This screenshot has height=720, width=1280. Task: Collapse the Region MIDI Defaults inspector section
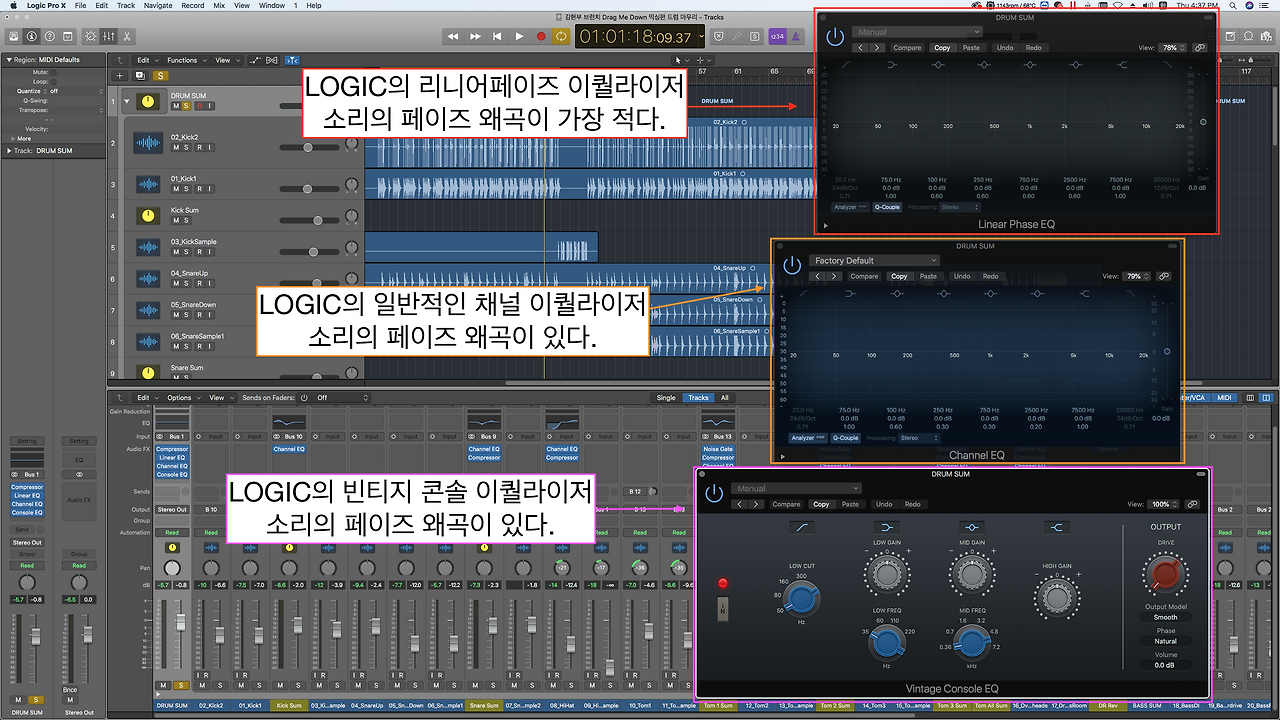[9, 60]
